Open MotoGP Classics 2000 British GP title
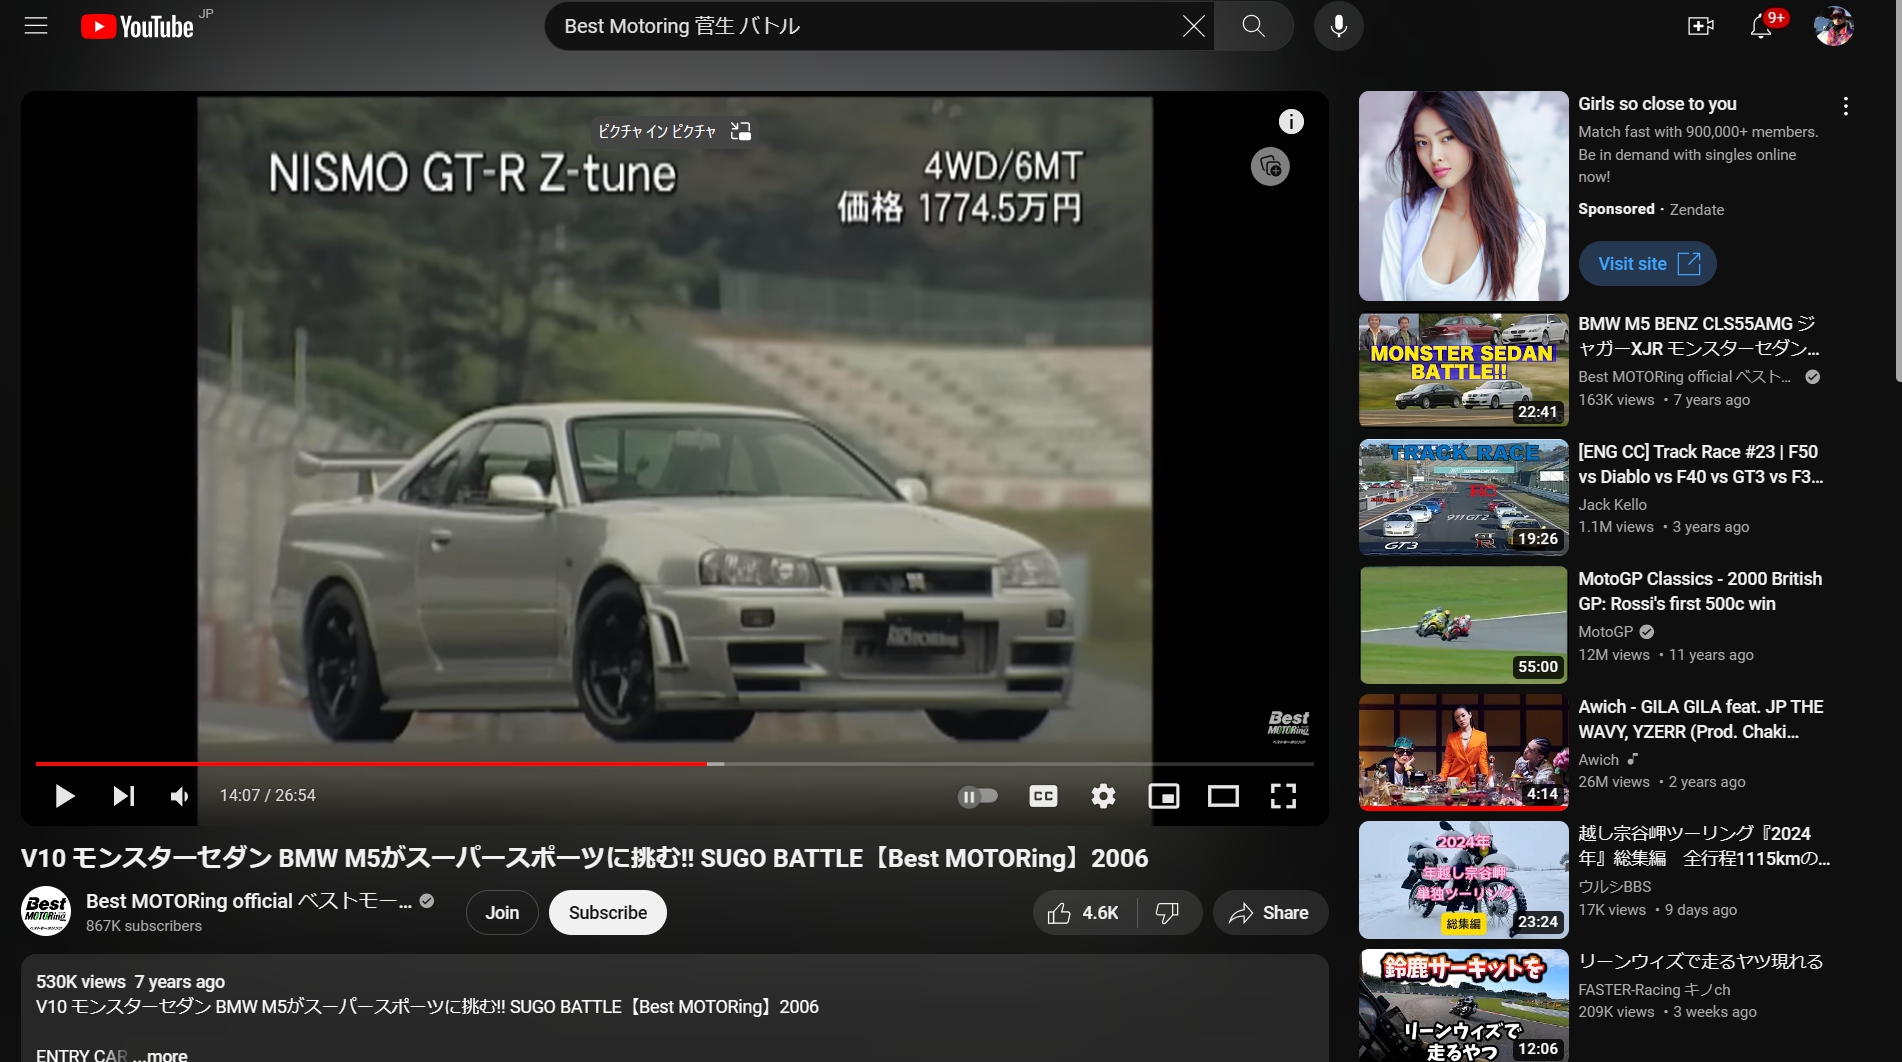This screenshot has width=1902, height=1062. pyautogui.click(x=1700, y=591)
